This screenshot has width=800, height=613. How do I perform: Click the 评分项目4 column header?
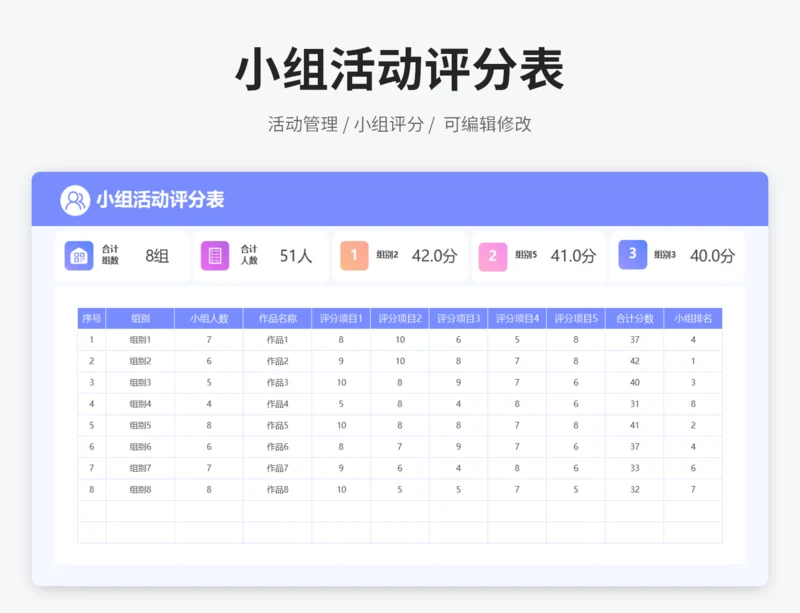pyautogui.click(x=517, y=318)
